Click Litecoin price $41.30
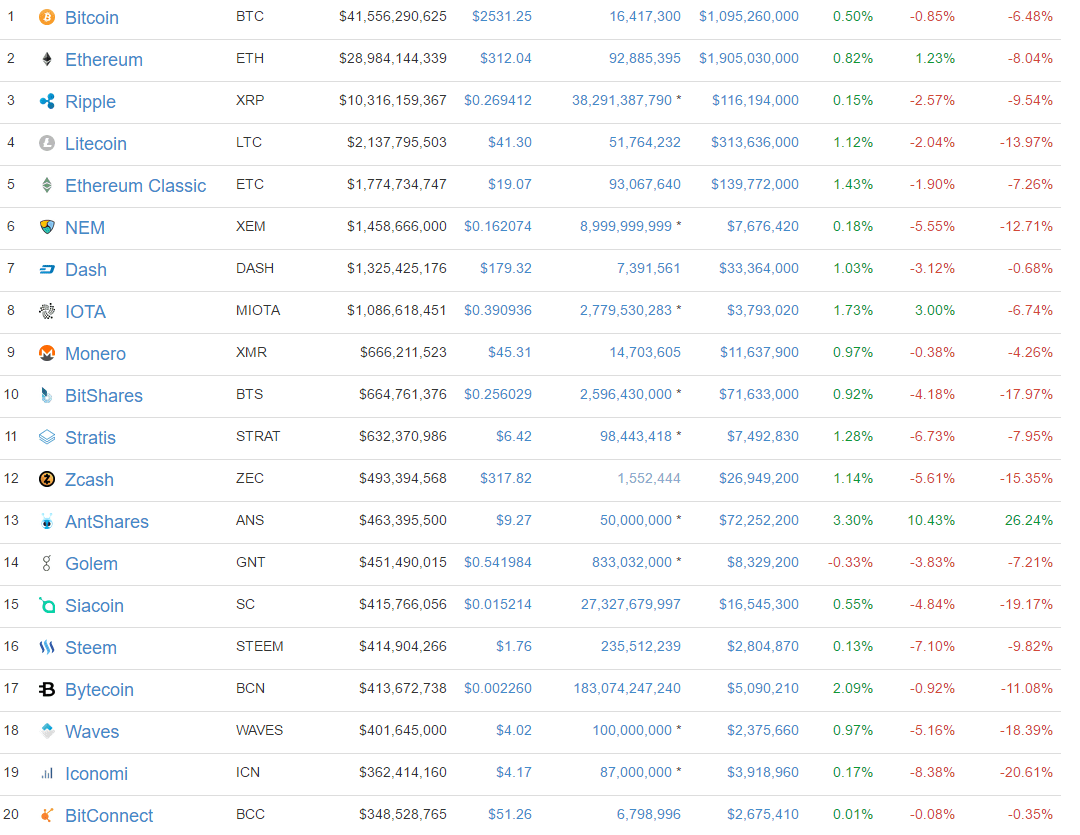 (x=510, y=143)
